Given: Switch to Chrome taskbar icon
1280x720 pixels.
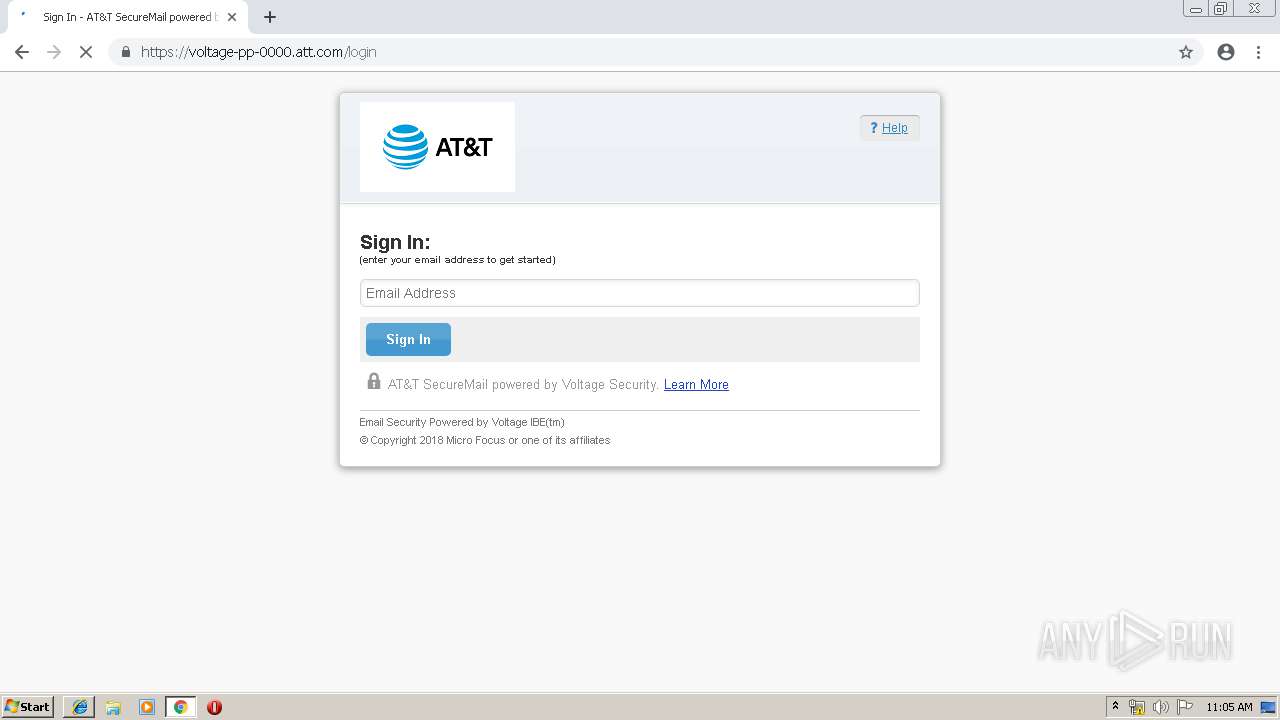Looking at the screenshot, I should pos(181,707).
